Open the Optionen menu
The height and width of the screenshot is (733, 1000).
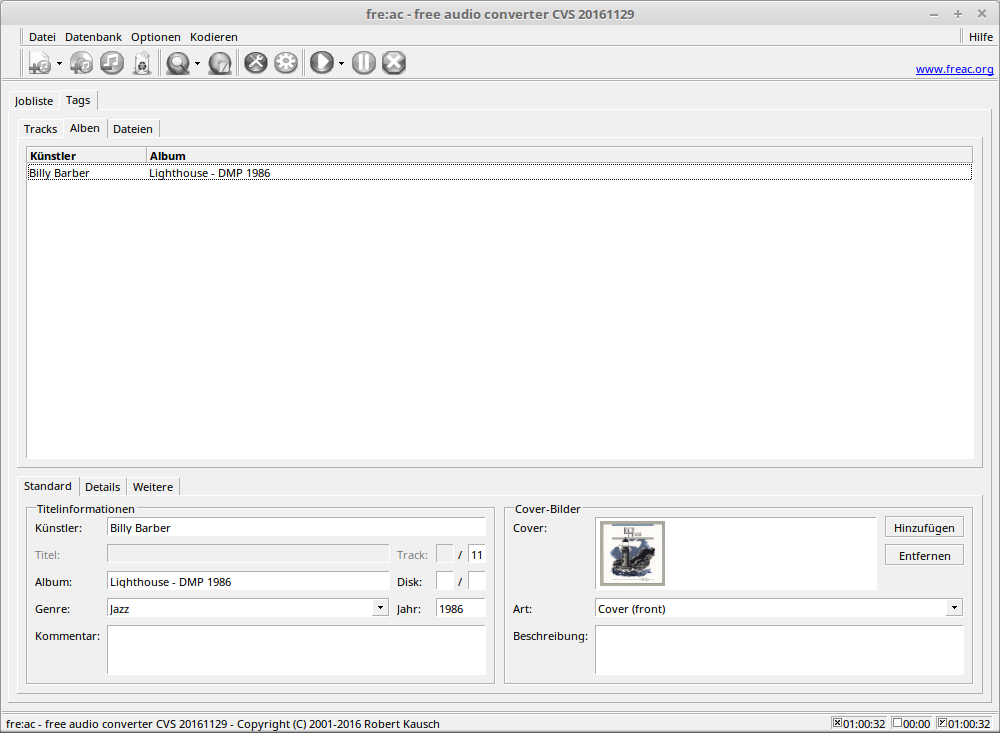coord(155,37)
